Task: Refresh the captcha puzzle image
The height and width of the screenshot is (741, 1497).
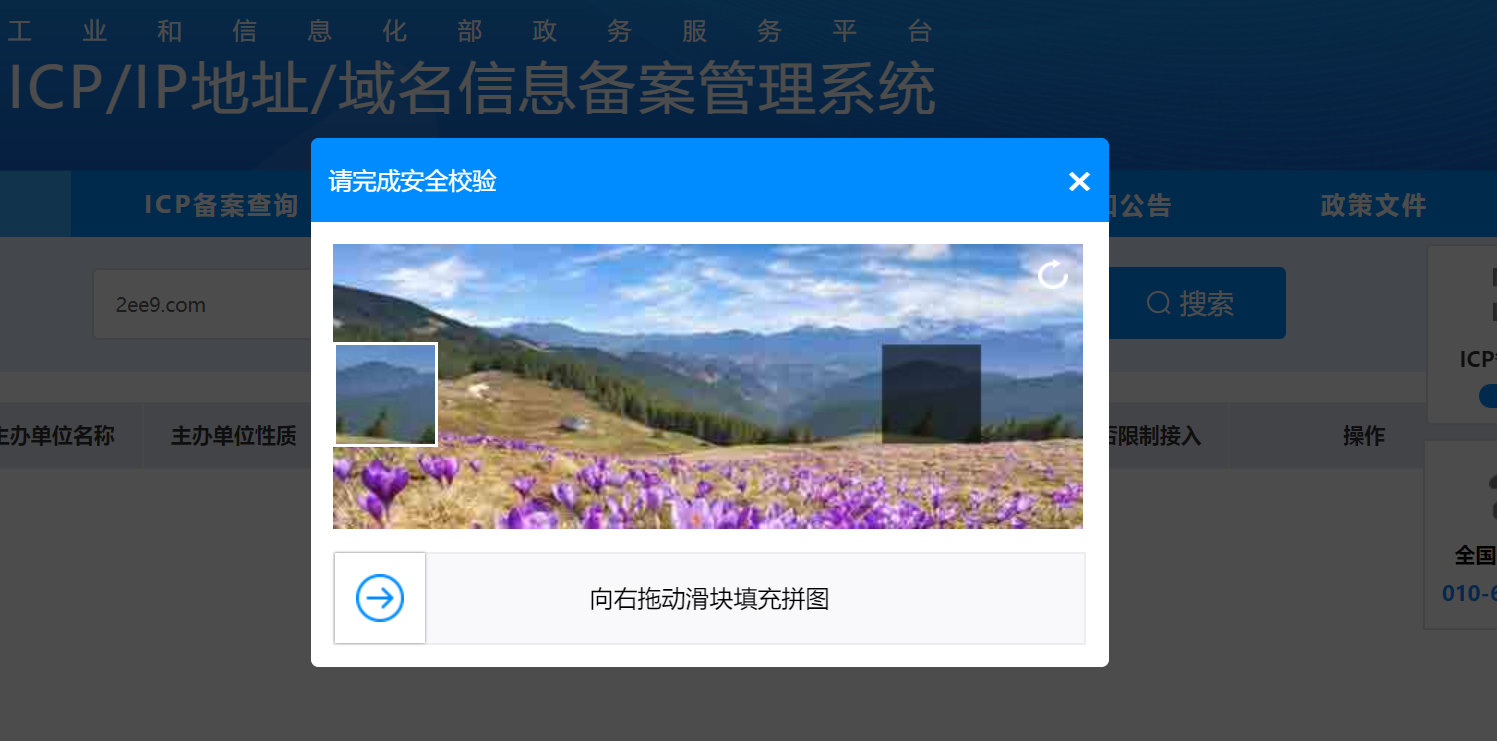Action: (1053, 274)
